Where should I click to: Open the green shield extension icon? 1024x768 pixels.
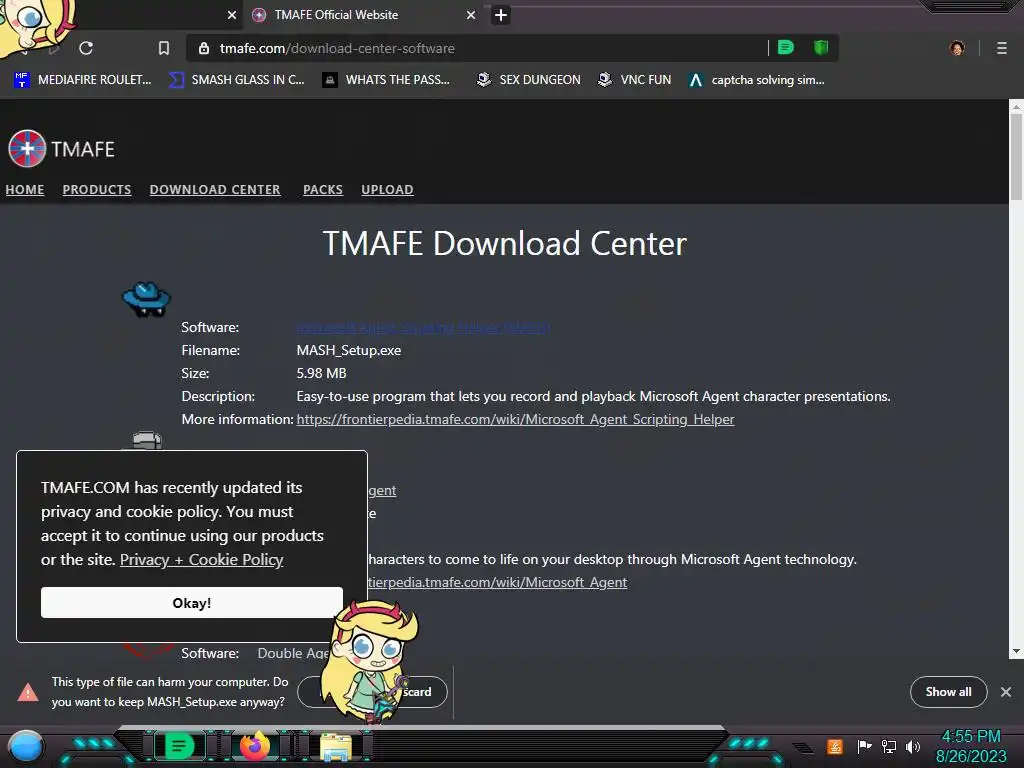821,48
